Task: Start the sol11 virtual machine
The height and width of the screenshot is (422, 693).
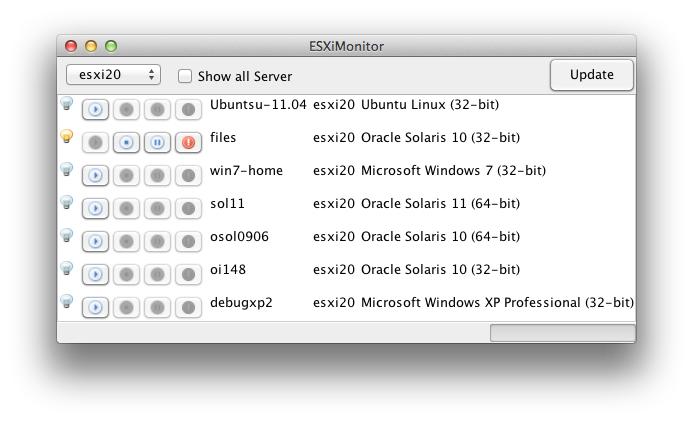Action: click(x=95, y=208)
